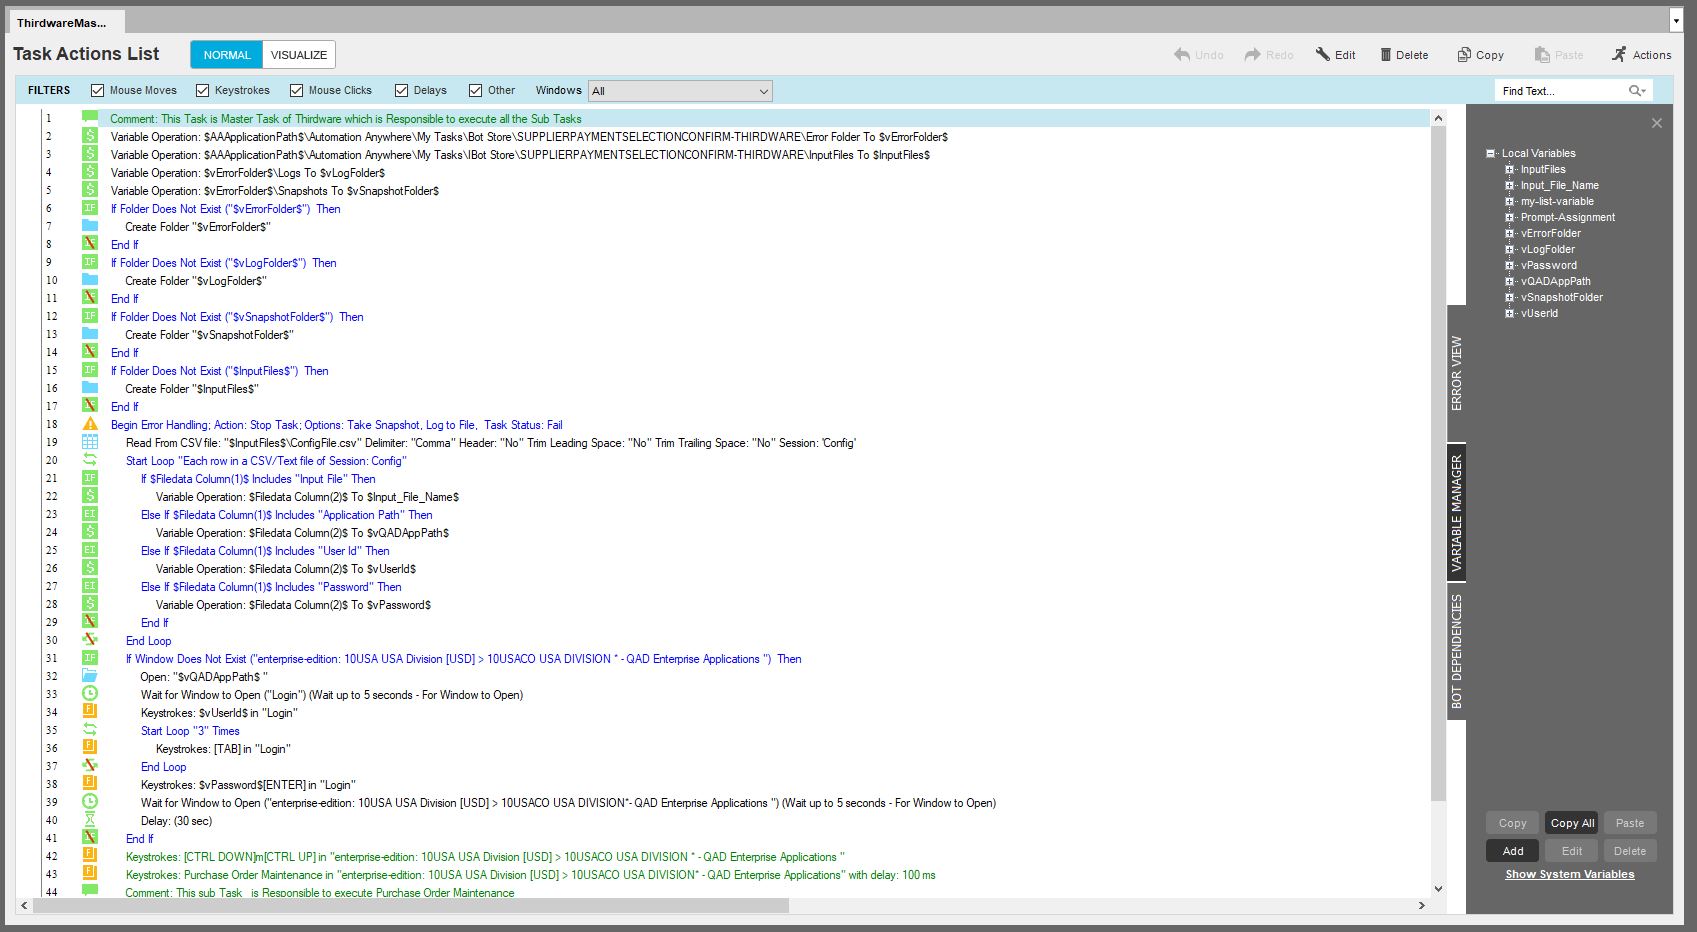Click the Copy All button
The height and width of the screenshot is (932, 1697).
coord(1572,823)
